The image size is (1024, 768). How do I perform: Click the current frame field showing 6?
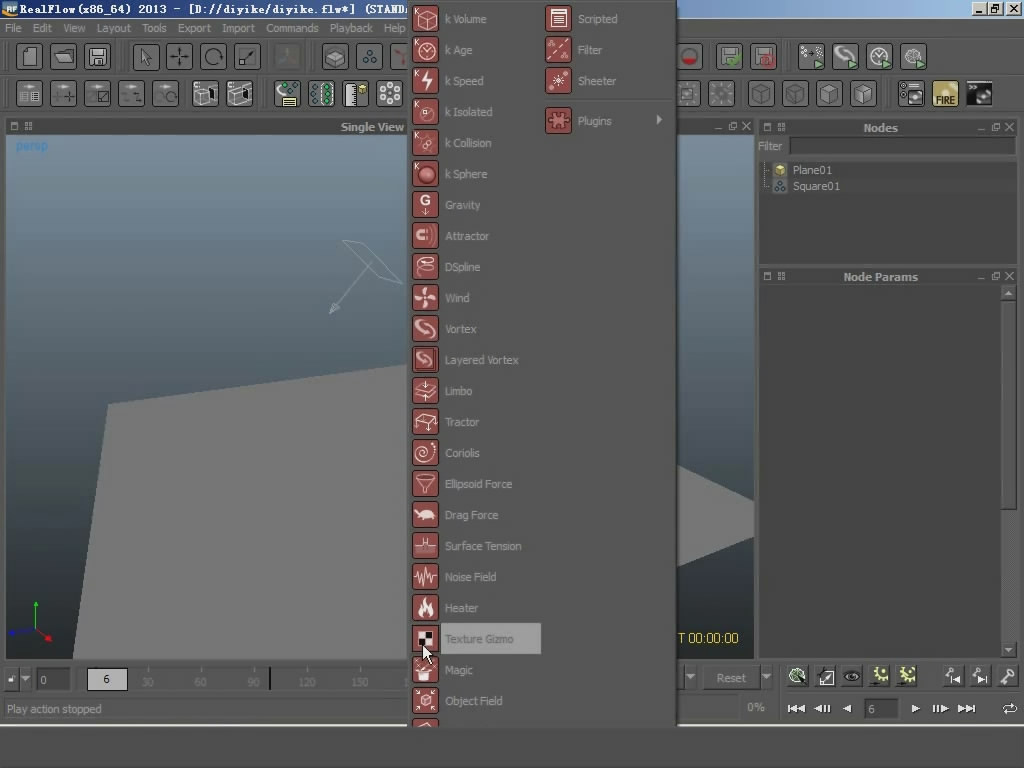[x=880, y=709]
